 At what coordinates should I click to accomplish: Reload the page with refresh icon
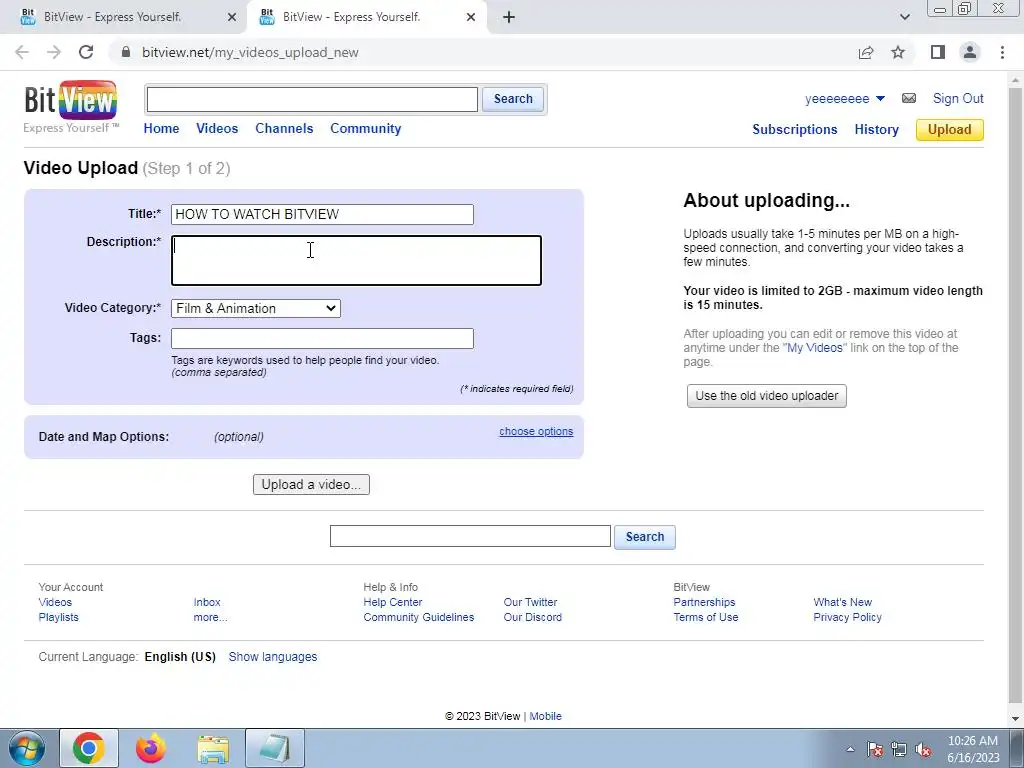click(86, 52)
